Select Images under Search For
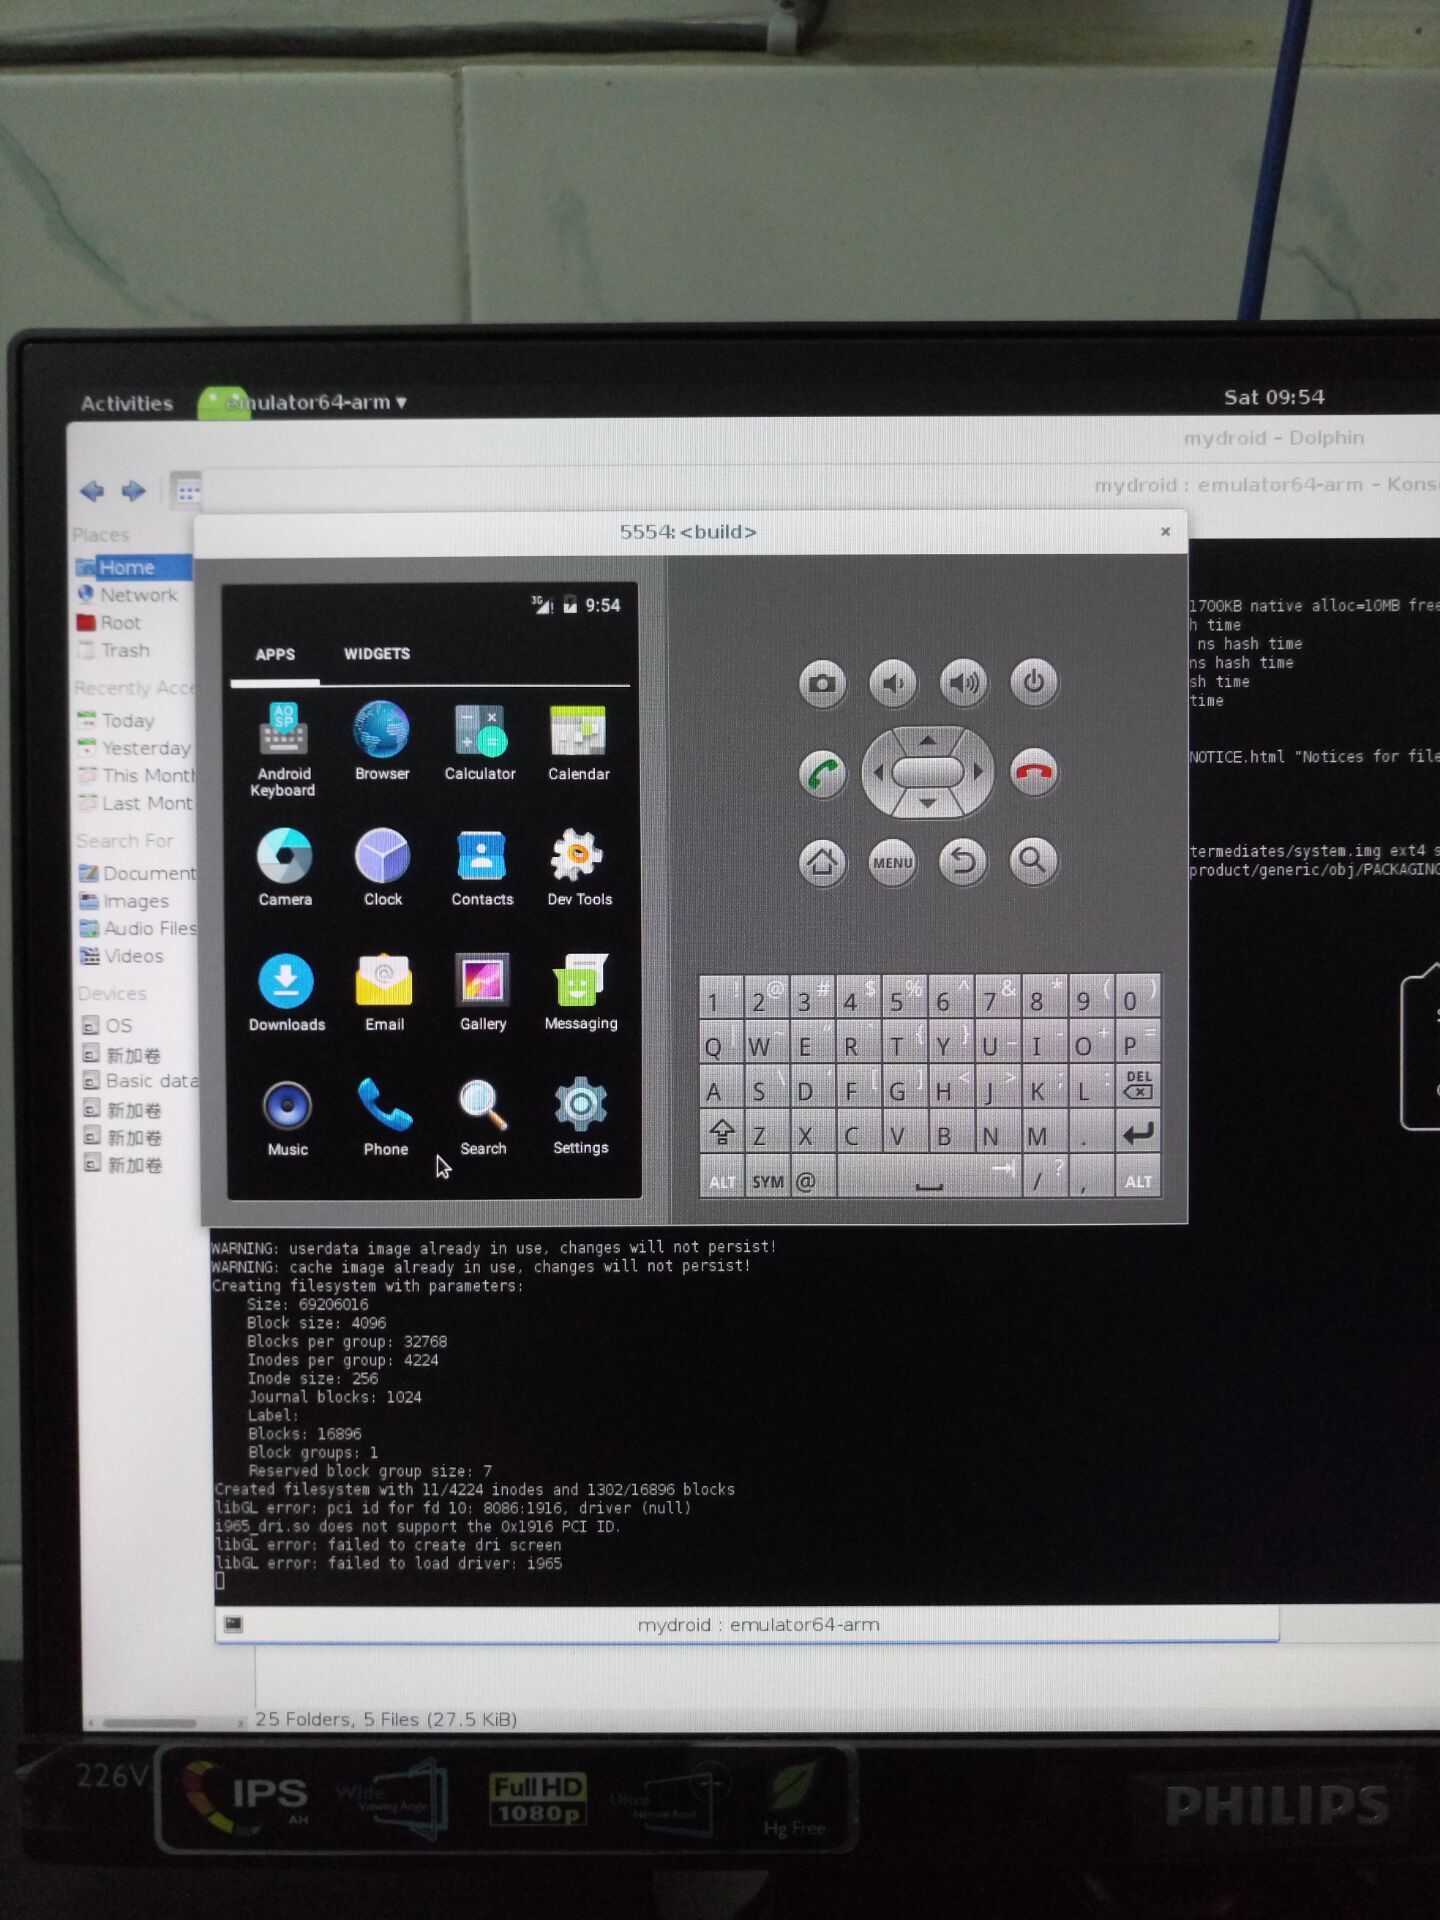Viewport: 1440px width, 1920px height. tap(125, 902)
